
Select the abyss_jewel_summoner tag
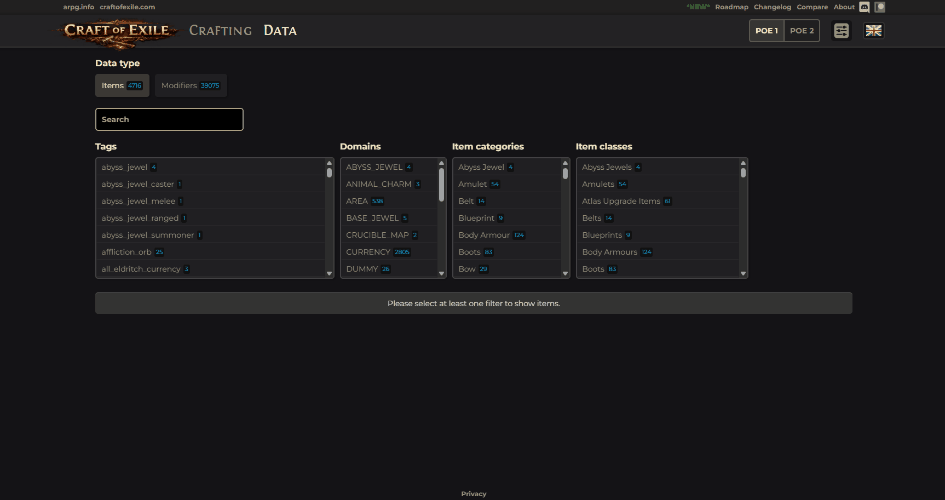point(210,235)
